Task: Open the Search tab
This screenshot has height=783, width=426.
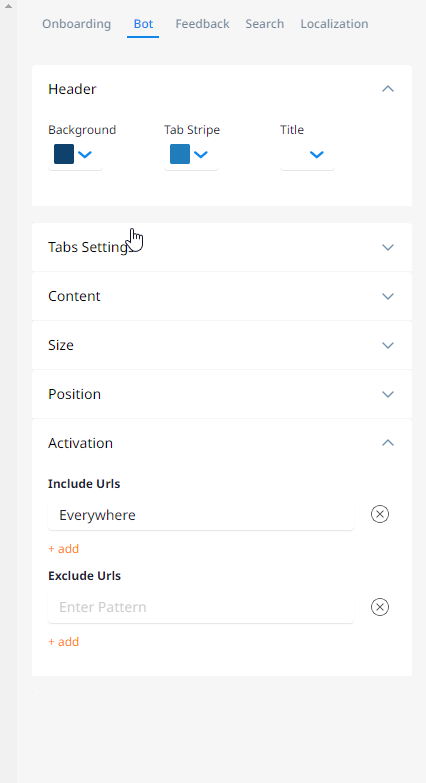Action: click(265, 23)
